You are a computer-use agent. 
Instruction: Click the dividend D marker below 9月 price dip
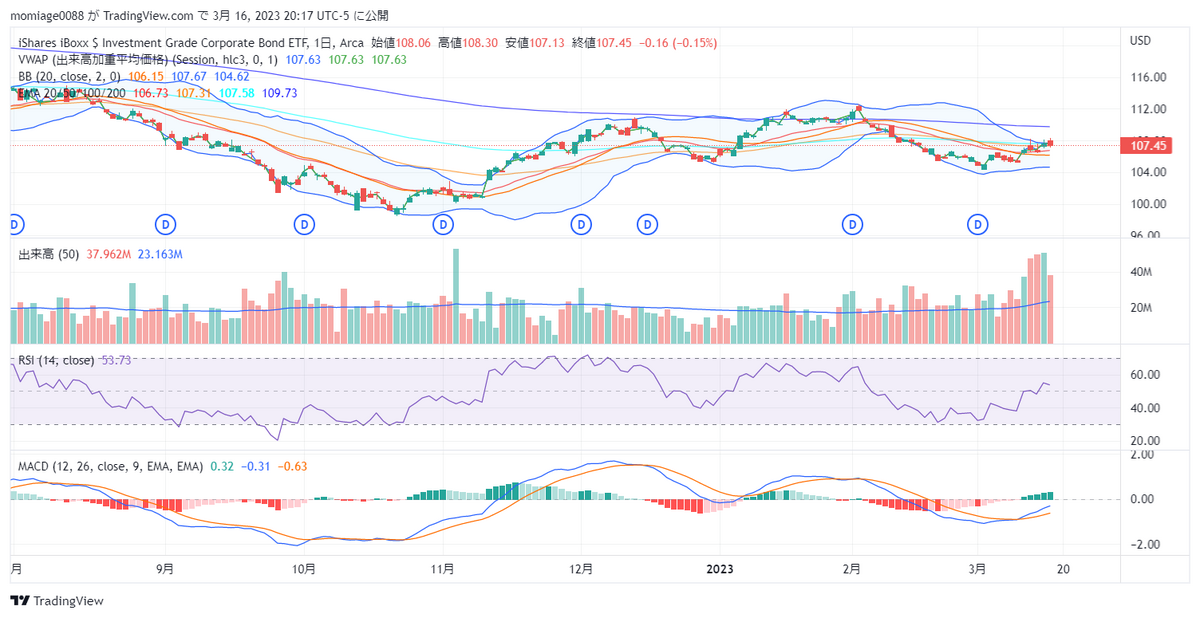point(167,224)
